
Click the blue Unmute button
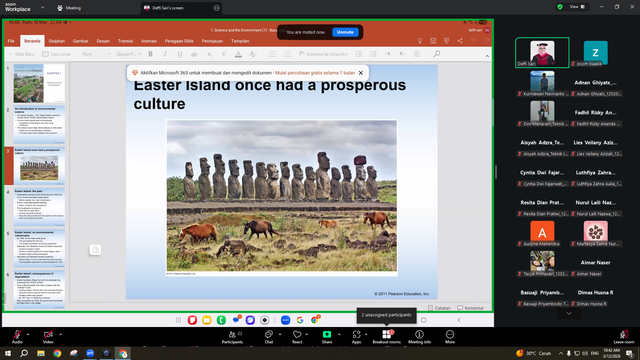click(345, 32)
